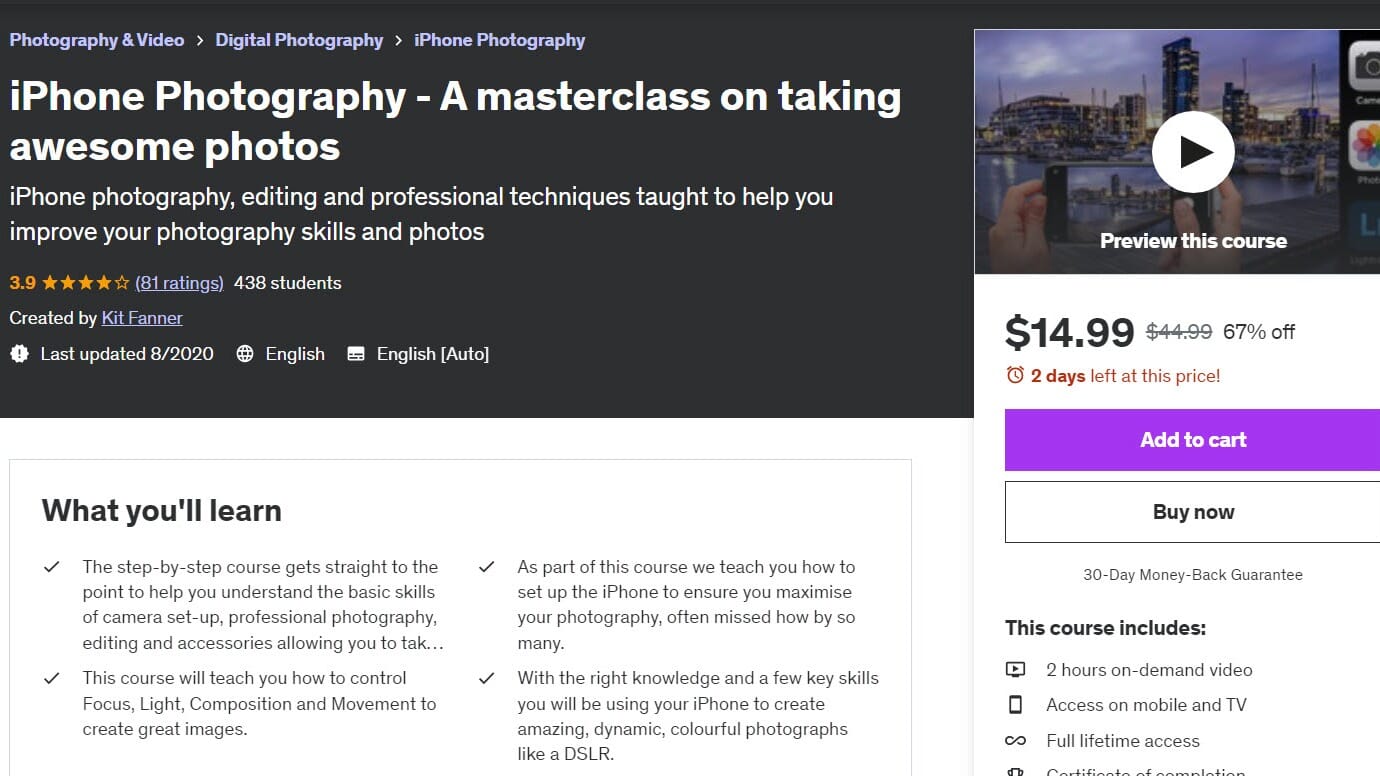Screen dimensions: 1380x776
Task: Click the mobile and TV access icon
Action: pyautogui.click(x=1015, y=704)
